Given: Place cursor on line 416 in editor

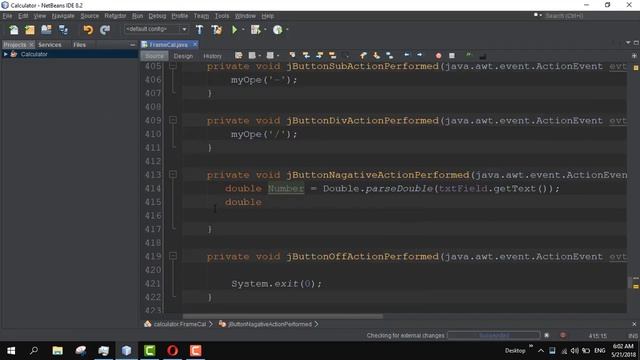Looking at the screenshot, I should point(404,216).
